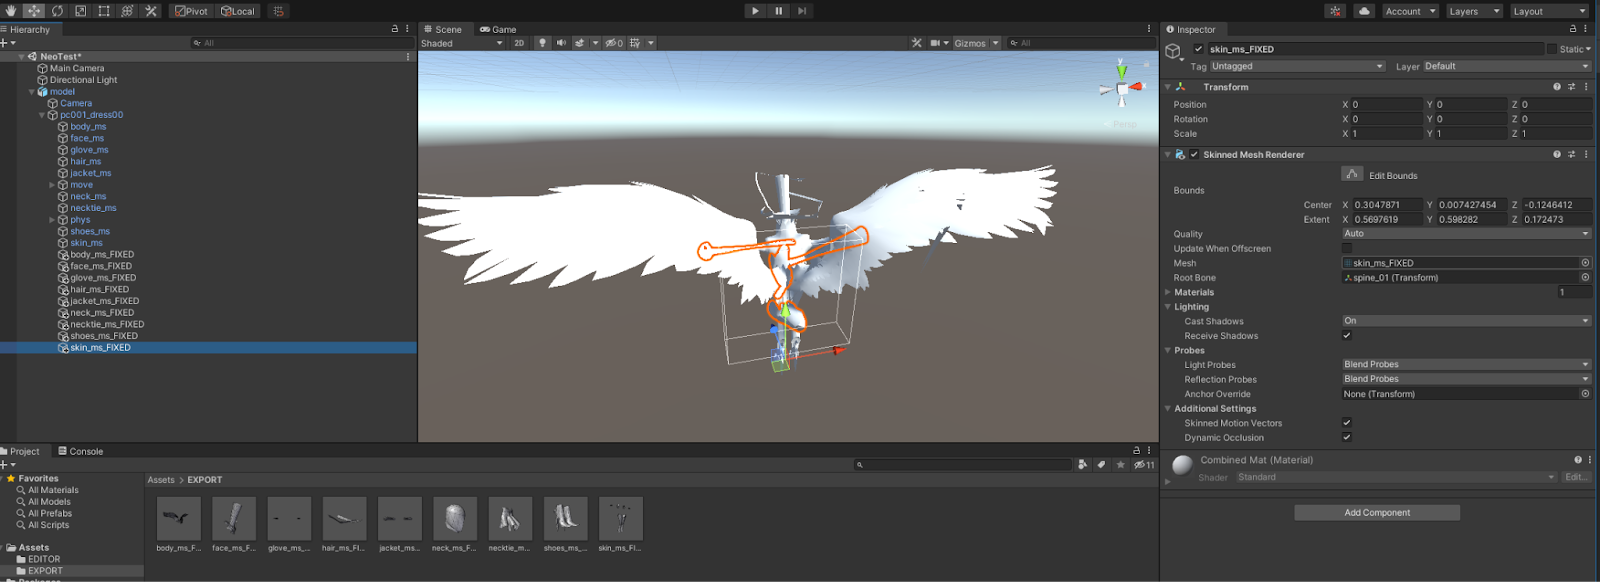This screenshot has height=582, width=1600.
Task: Click the Add Component button
Action: coord(1377,512)
